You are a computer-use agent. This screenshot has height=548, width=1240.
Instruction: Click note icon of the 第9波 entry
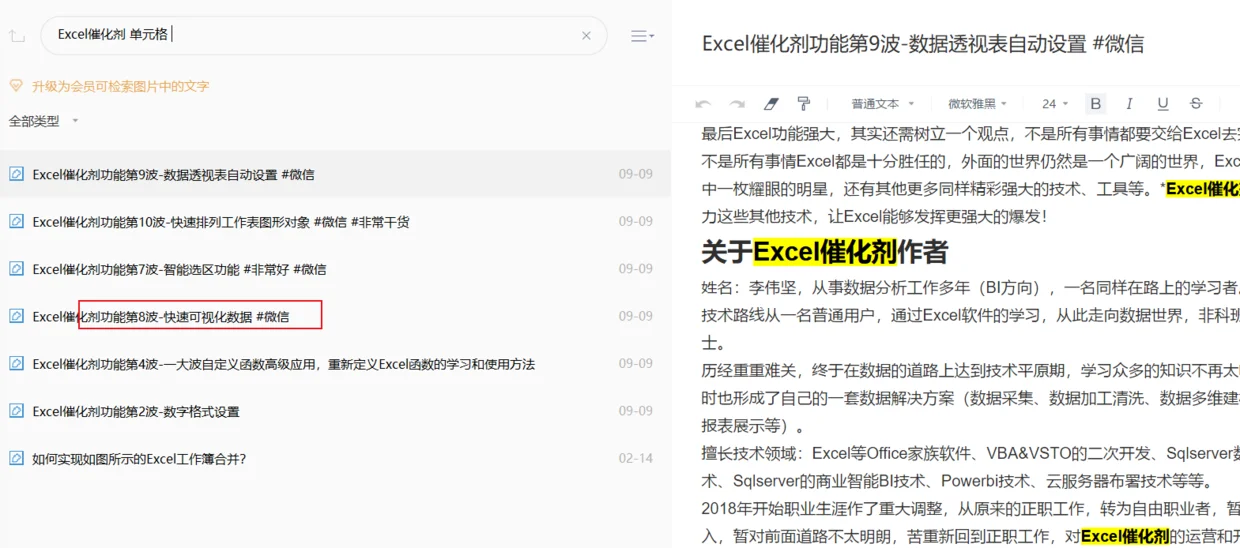(16, 174)
